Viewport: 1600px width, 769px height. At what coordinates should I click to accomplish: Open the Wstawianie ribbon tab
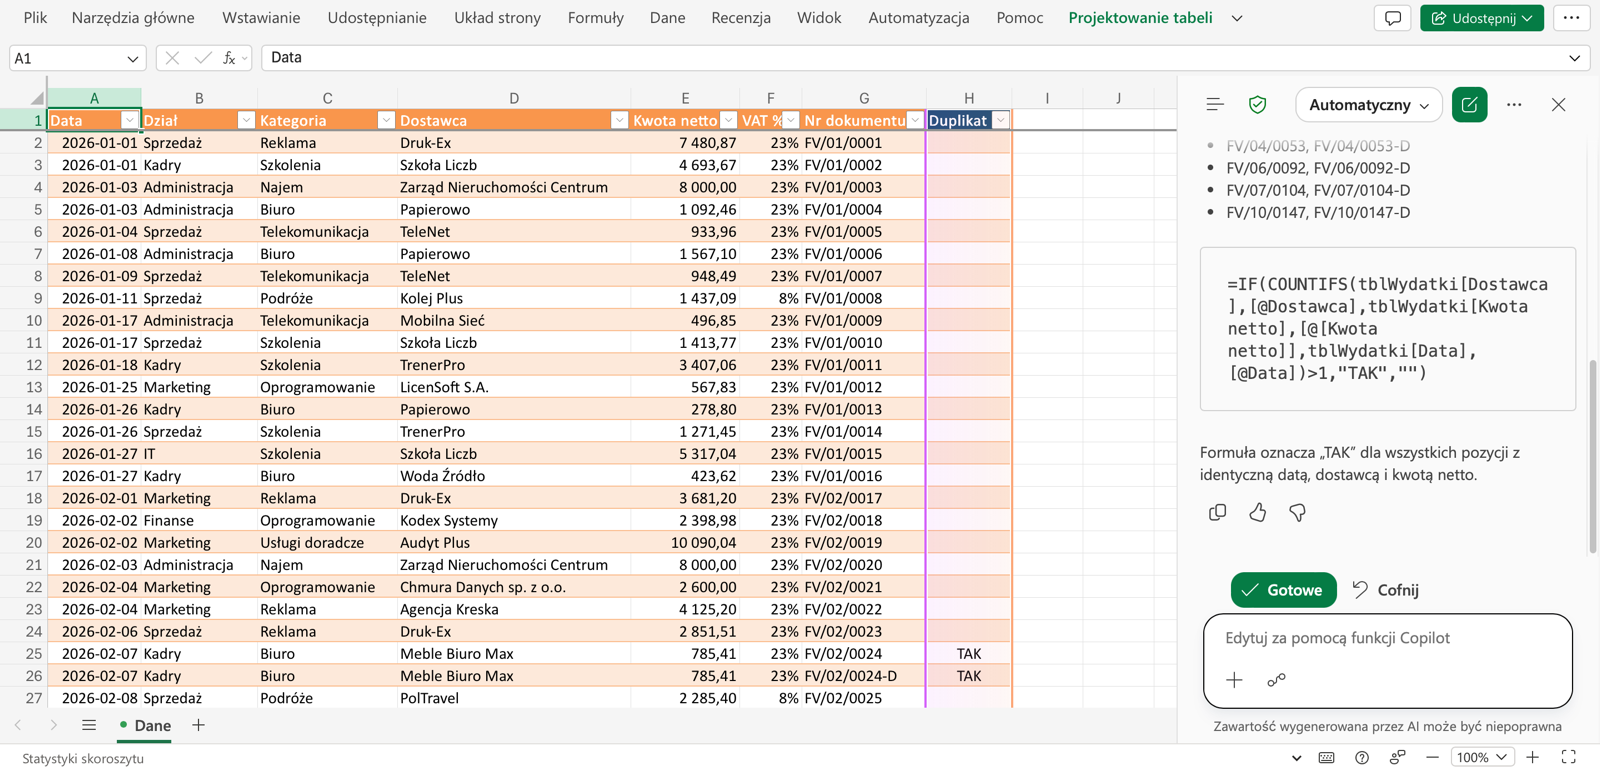coord(261,18)
